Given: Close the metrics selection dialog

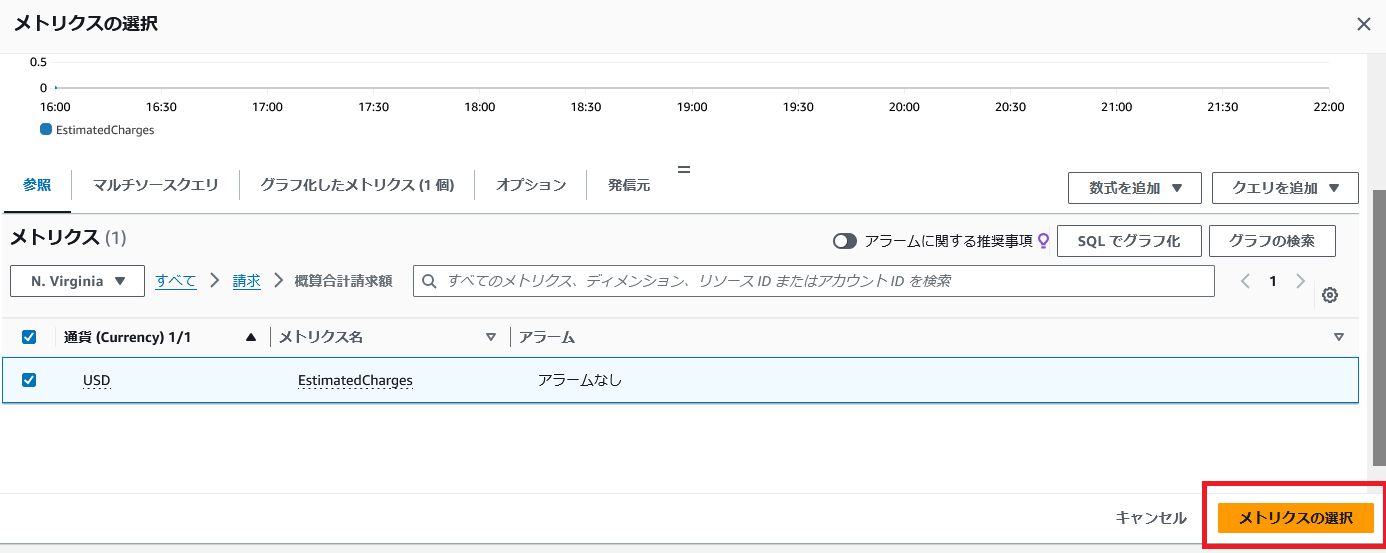Looking at the screenshot, I should [1363, 24].
